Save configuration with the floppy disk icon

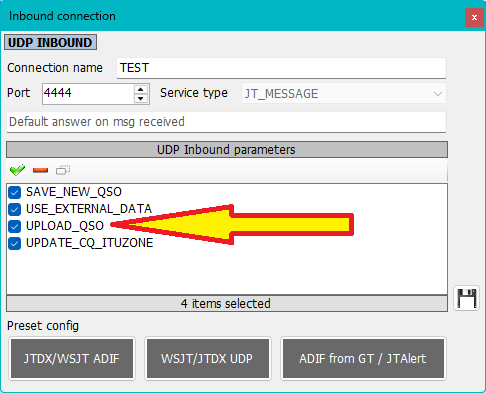pyautogui.click(x=467, y=298)
